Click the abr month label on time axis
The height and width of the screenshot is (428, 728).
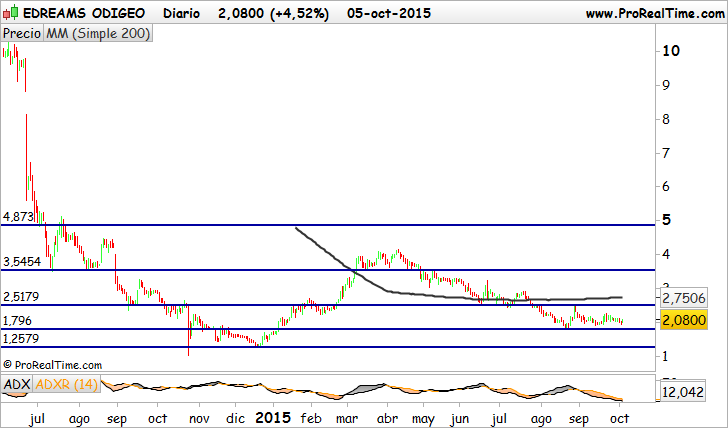[x=387, y=419]
